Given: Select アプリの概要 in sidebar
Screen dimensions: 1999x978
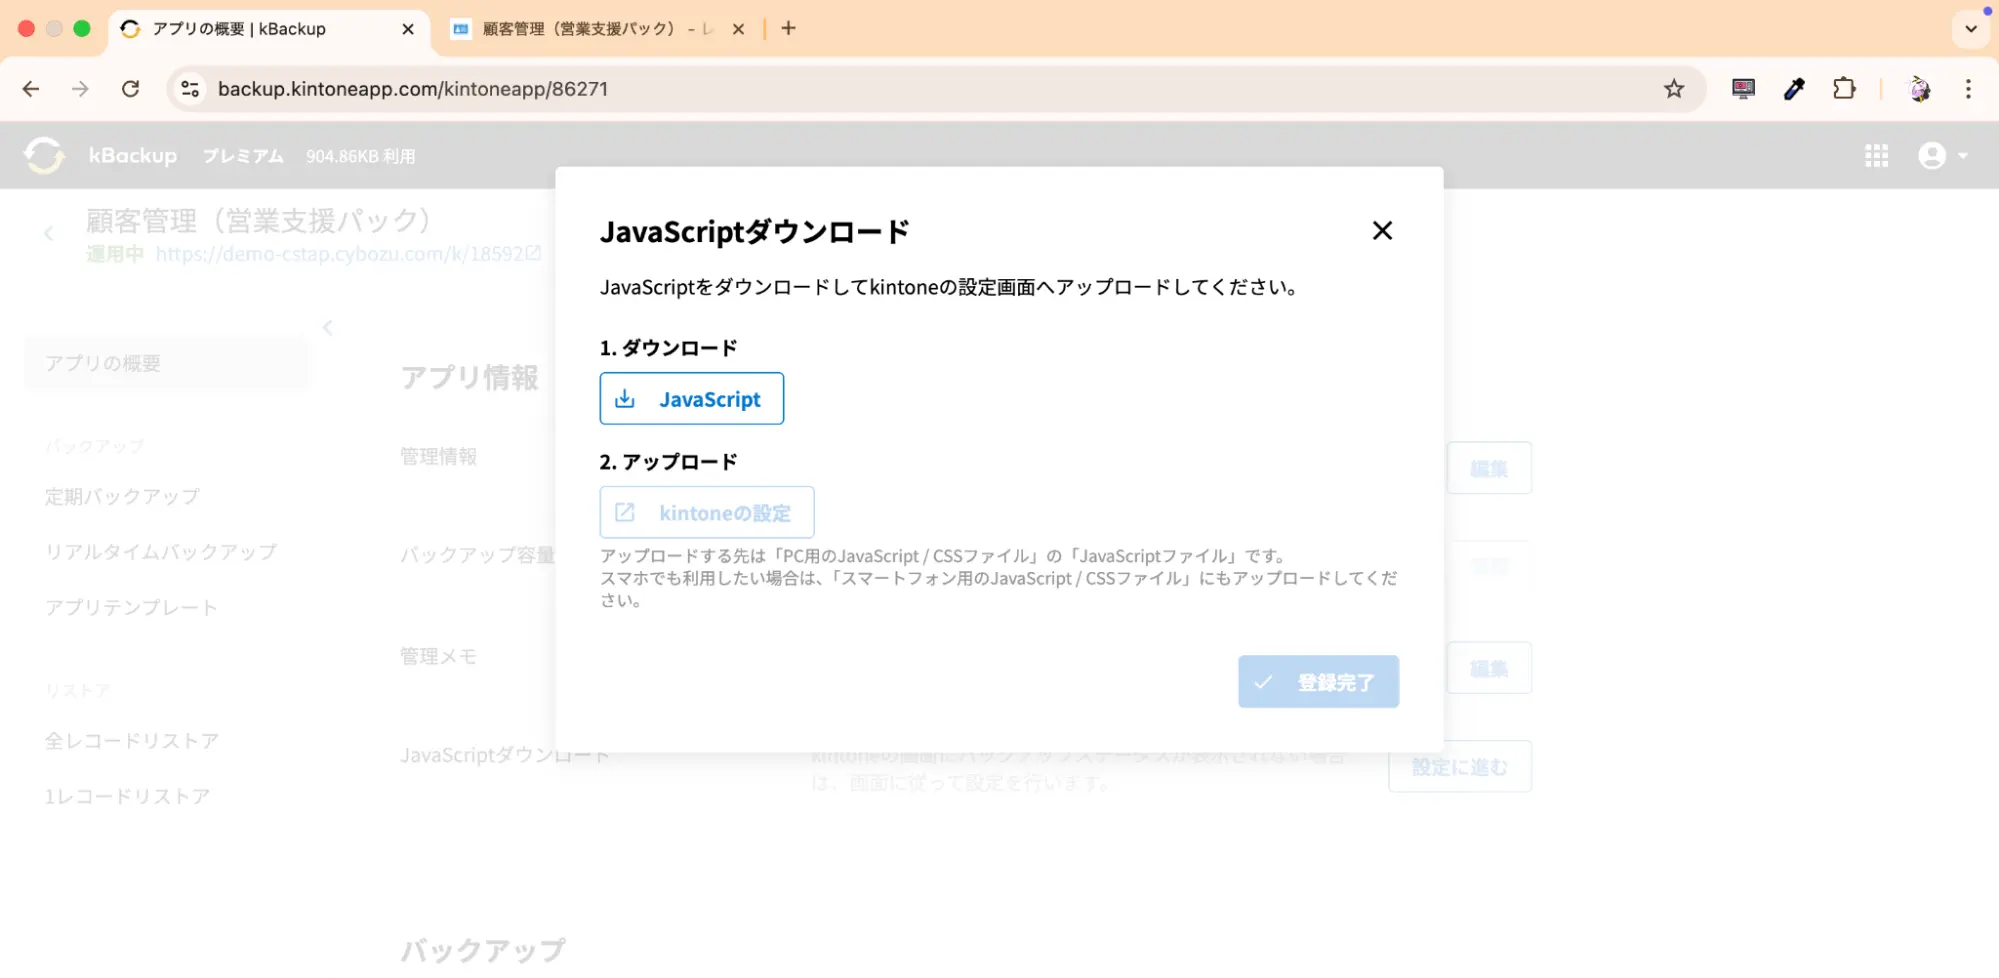Looking at the screenshot, I should (x=166, y=363).
